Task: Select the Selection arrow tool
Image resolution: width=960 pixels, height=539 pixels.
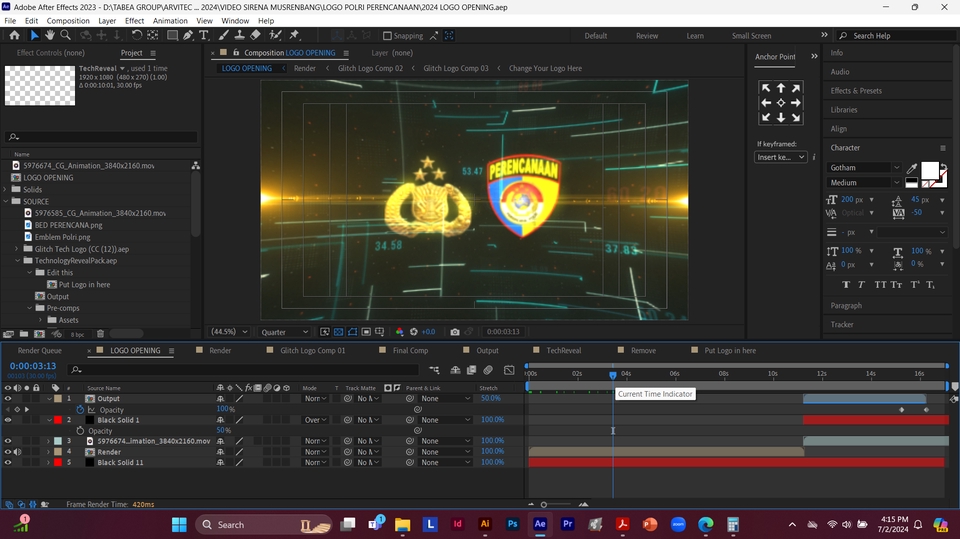Action: coord(34,36)
